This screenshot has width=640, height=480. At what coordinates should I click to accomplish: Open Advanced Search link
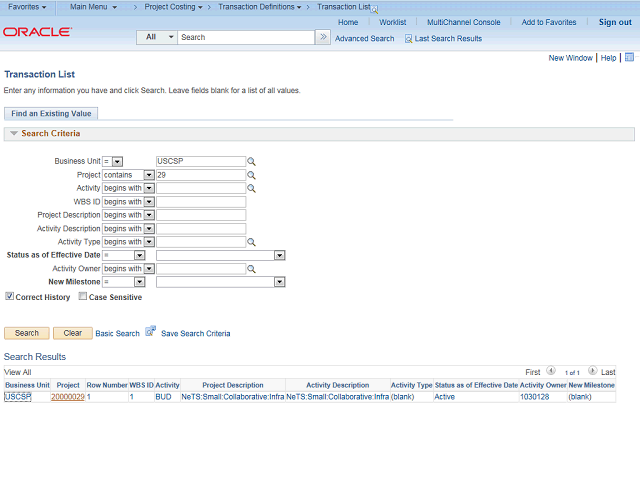(x=364, y=39)
